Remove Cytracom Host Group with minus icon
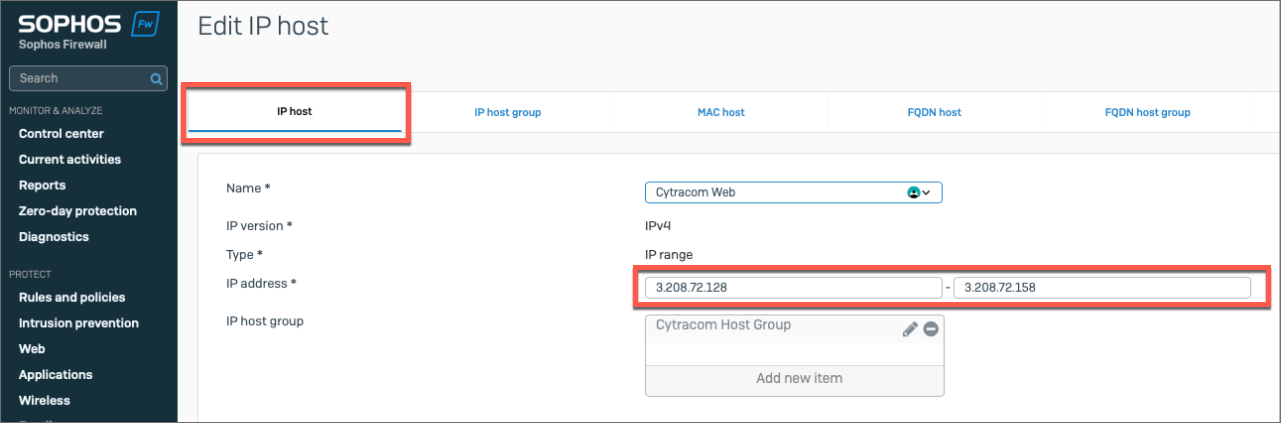This screenshot has height=423, width=1281. (x=931, y=329)
